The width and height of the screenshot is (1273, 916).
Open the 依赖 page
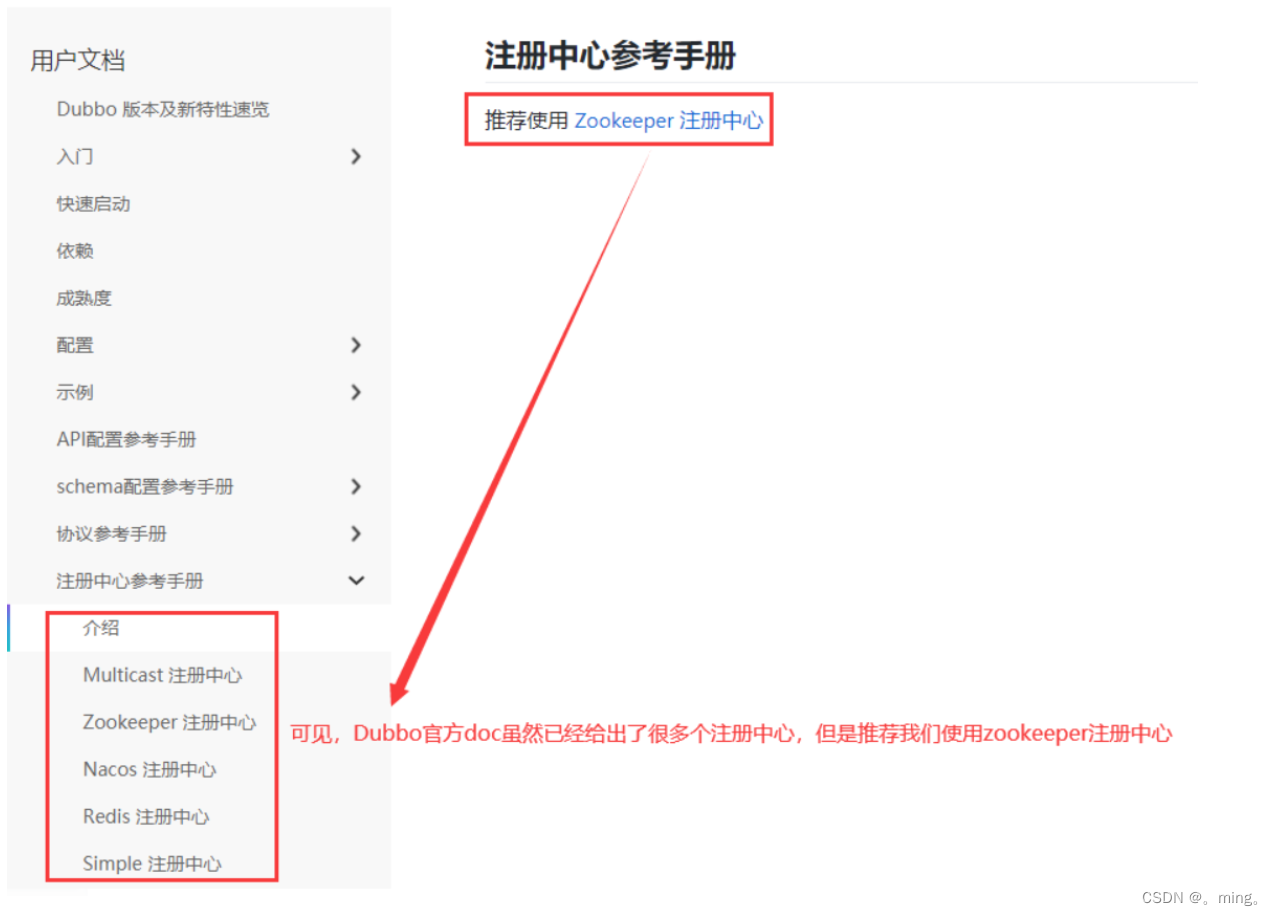tap(75, 251)
